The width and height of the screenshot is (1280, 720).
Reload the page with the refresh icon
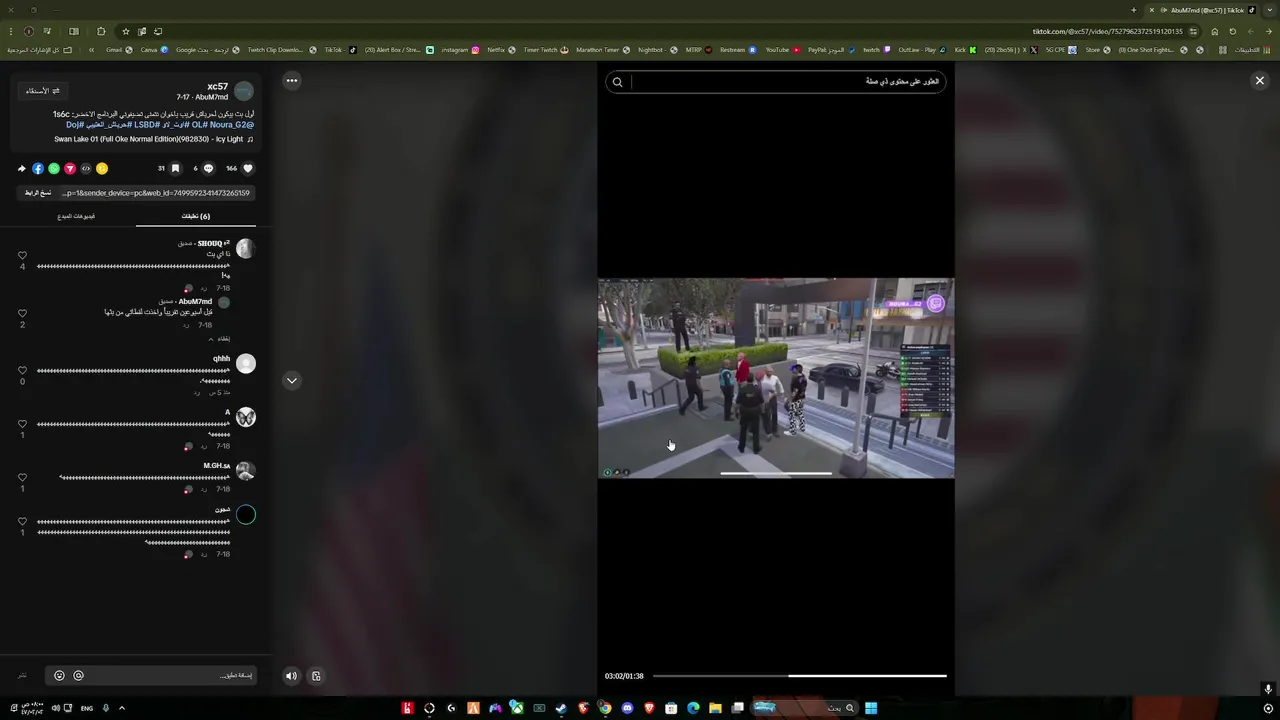coord(1233,31)
